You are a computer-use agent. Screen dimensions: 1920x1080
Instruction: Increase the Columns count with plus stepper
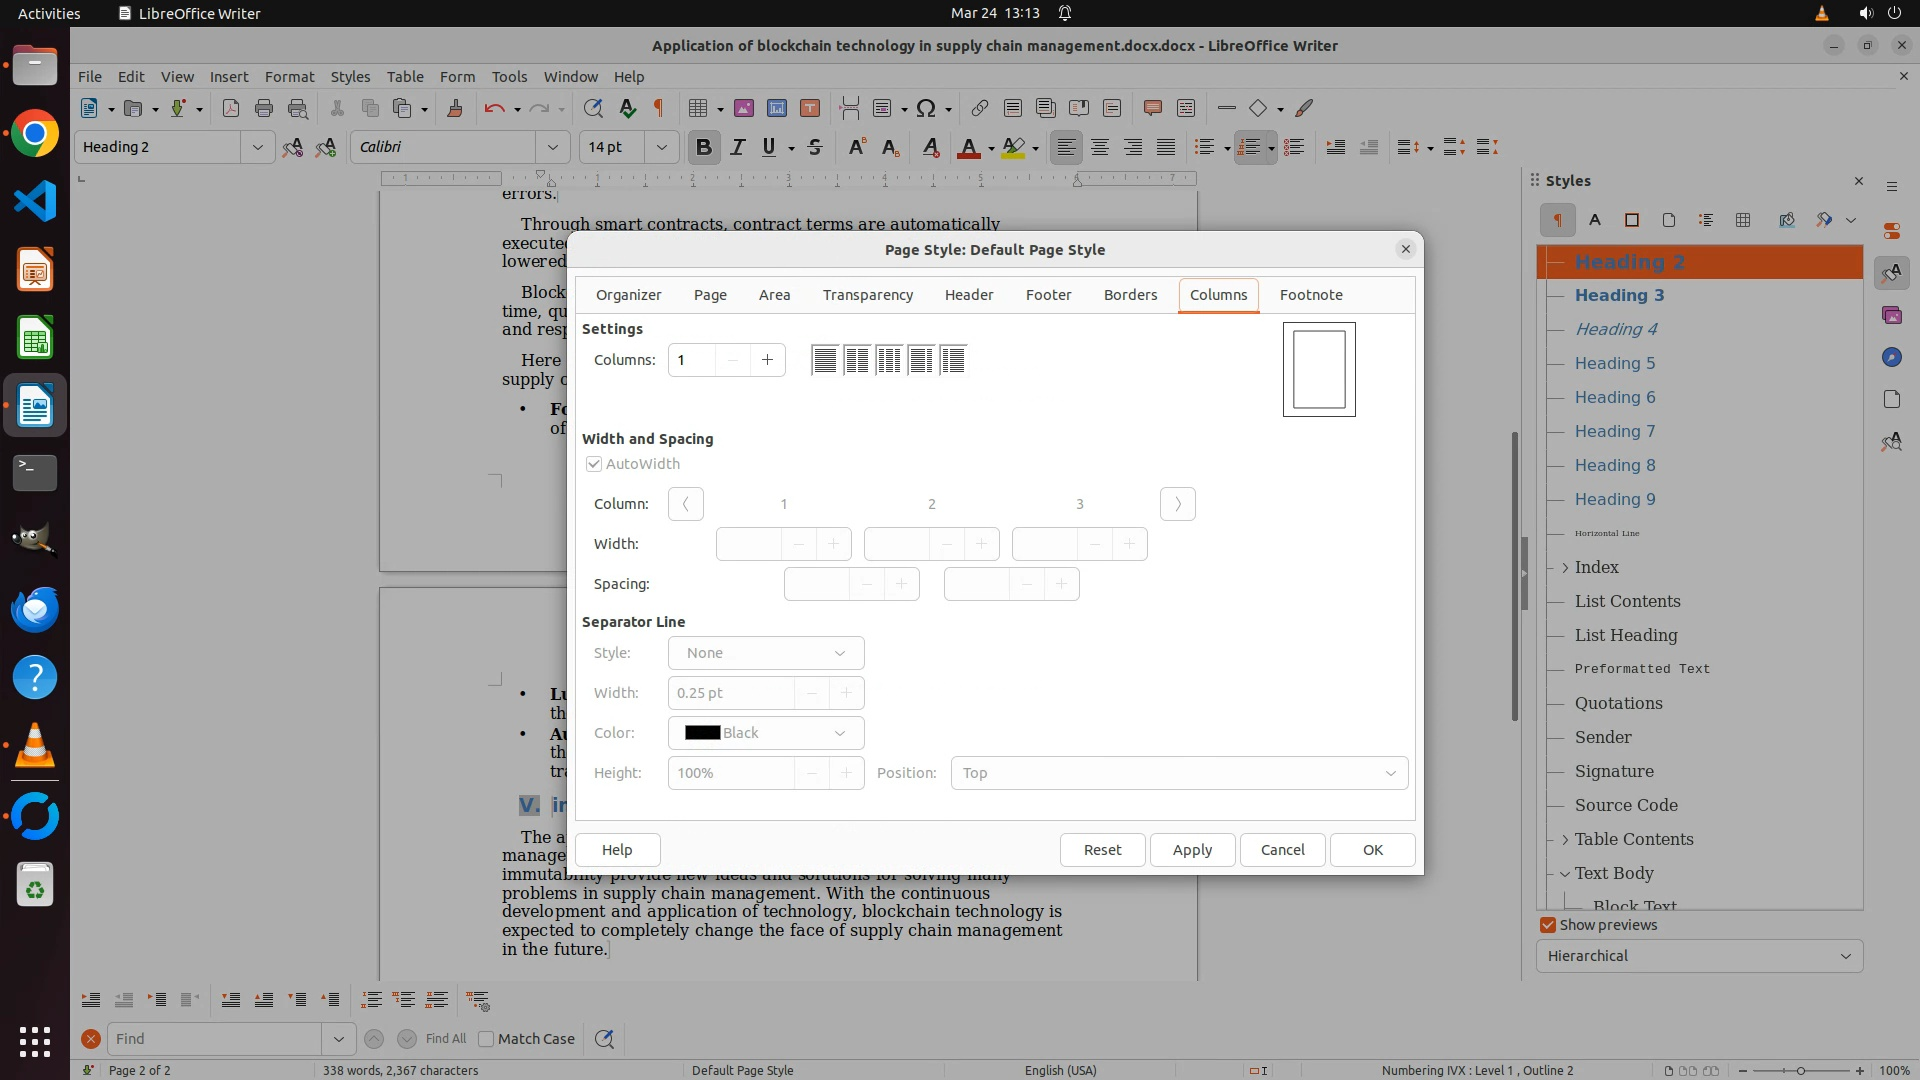pyautogui.click(x=767, y=360)
